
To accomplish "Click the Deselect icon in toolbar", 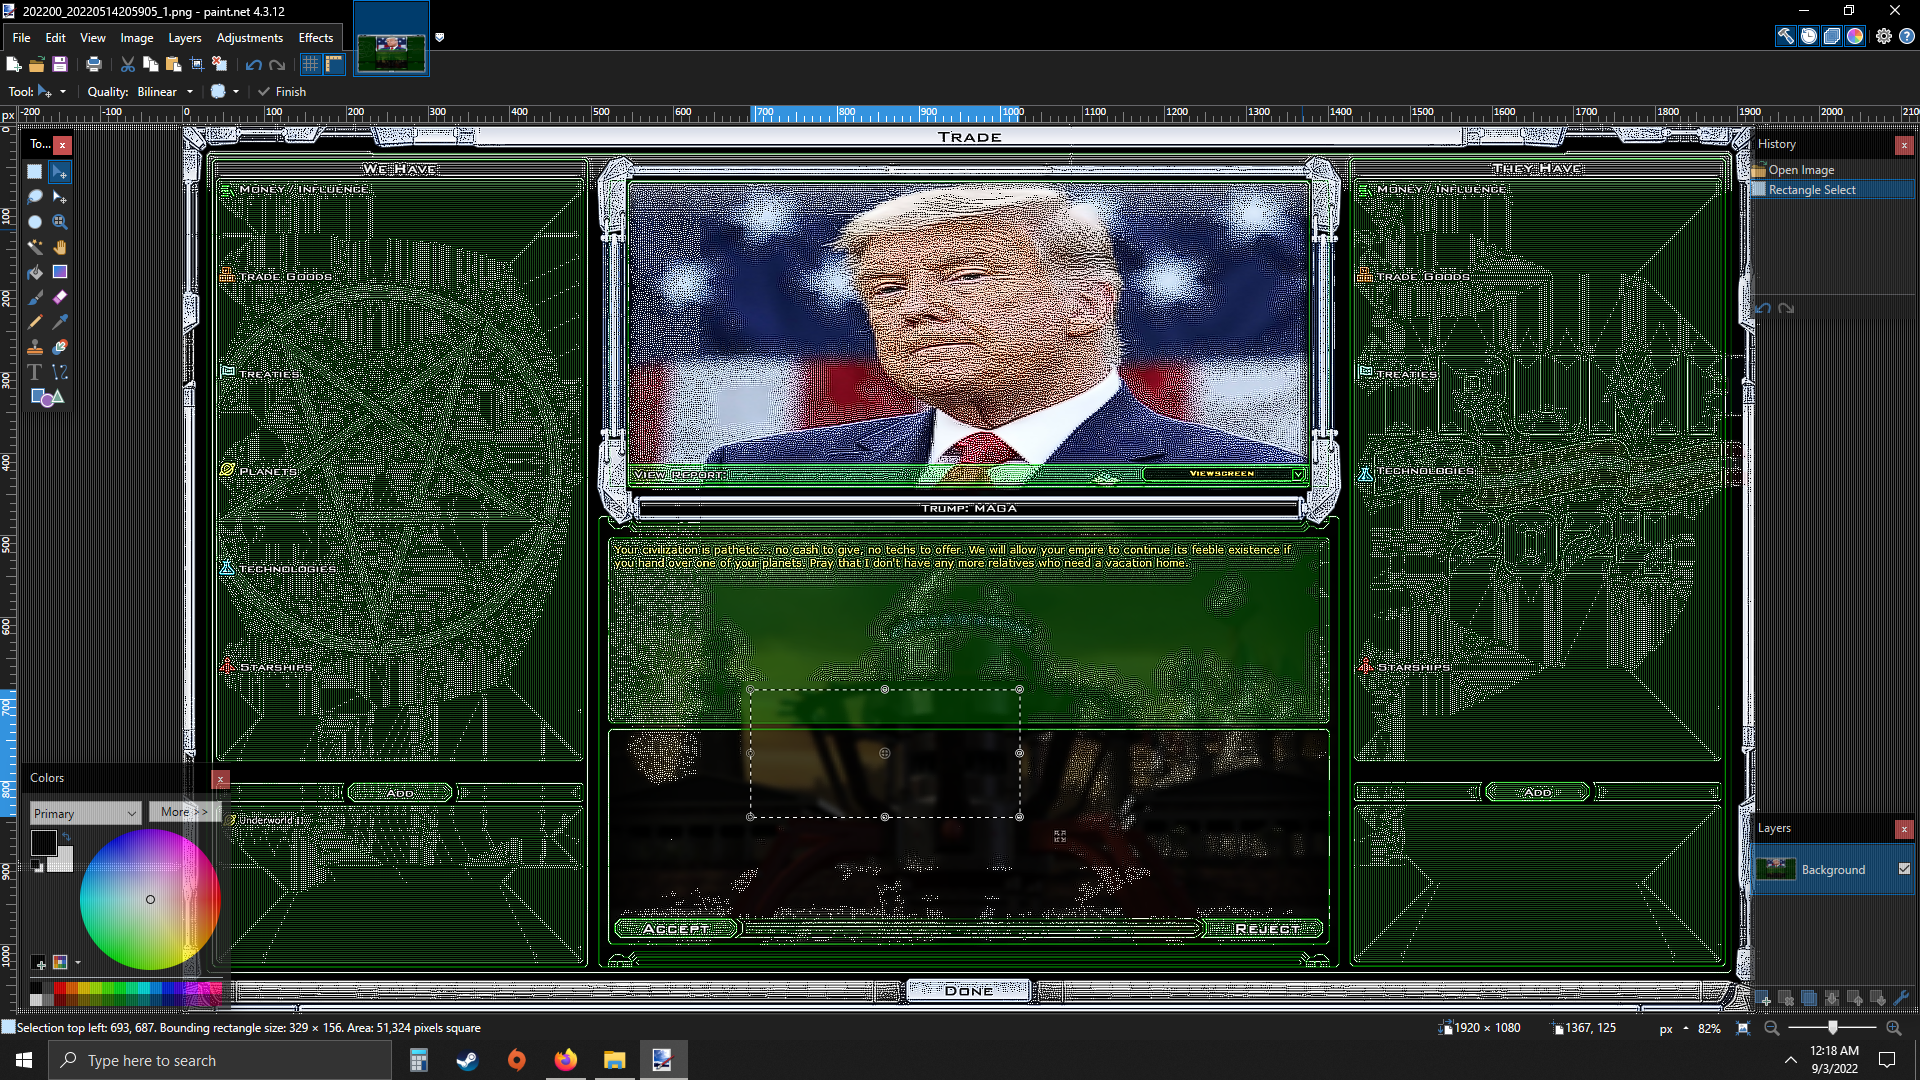I will pyautogui.click(x=220, y=64).
